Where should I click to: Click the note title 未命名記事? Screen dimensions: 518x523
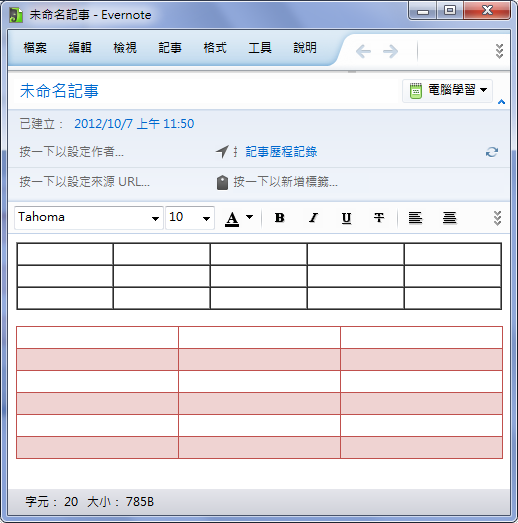click(59, 91)
